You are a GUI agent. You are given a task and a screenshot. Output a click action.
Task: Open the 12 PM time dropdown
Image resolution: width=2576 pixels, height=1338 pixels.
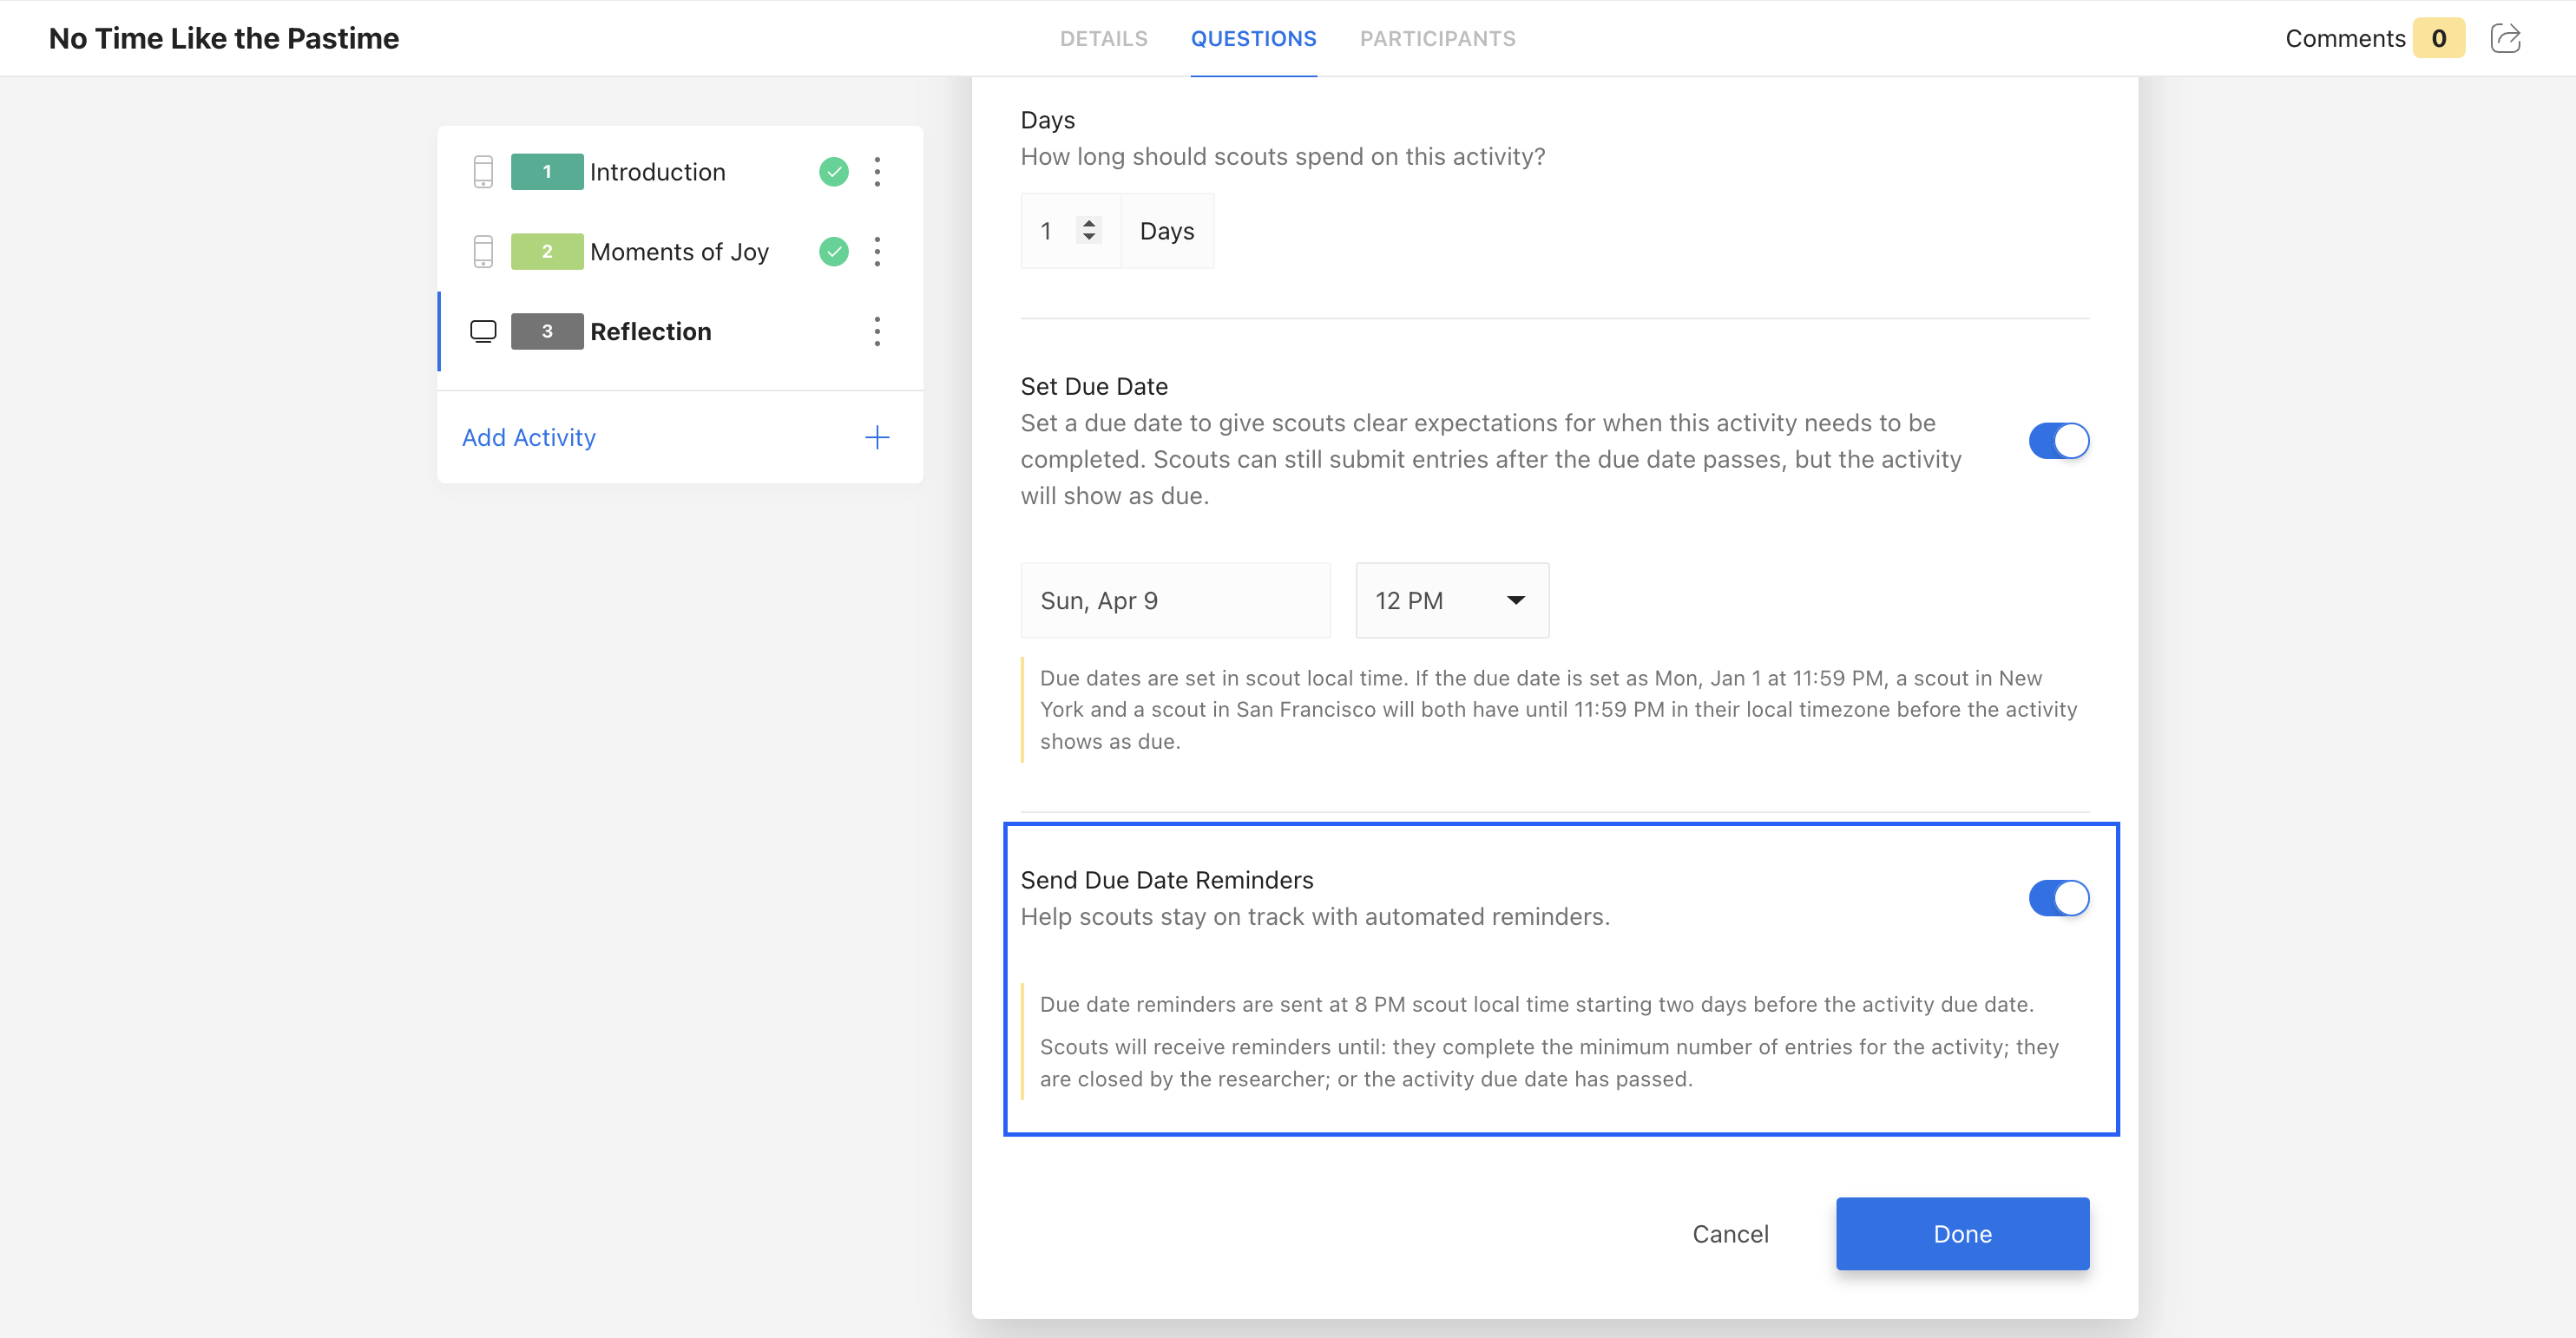tap(1452, 601)
